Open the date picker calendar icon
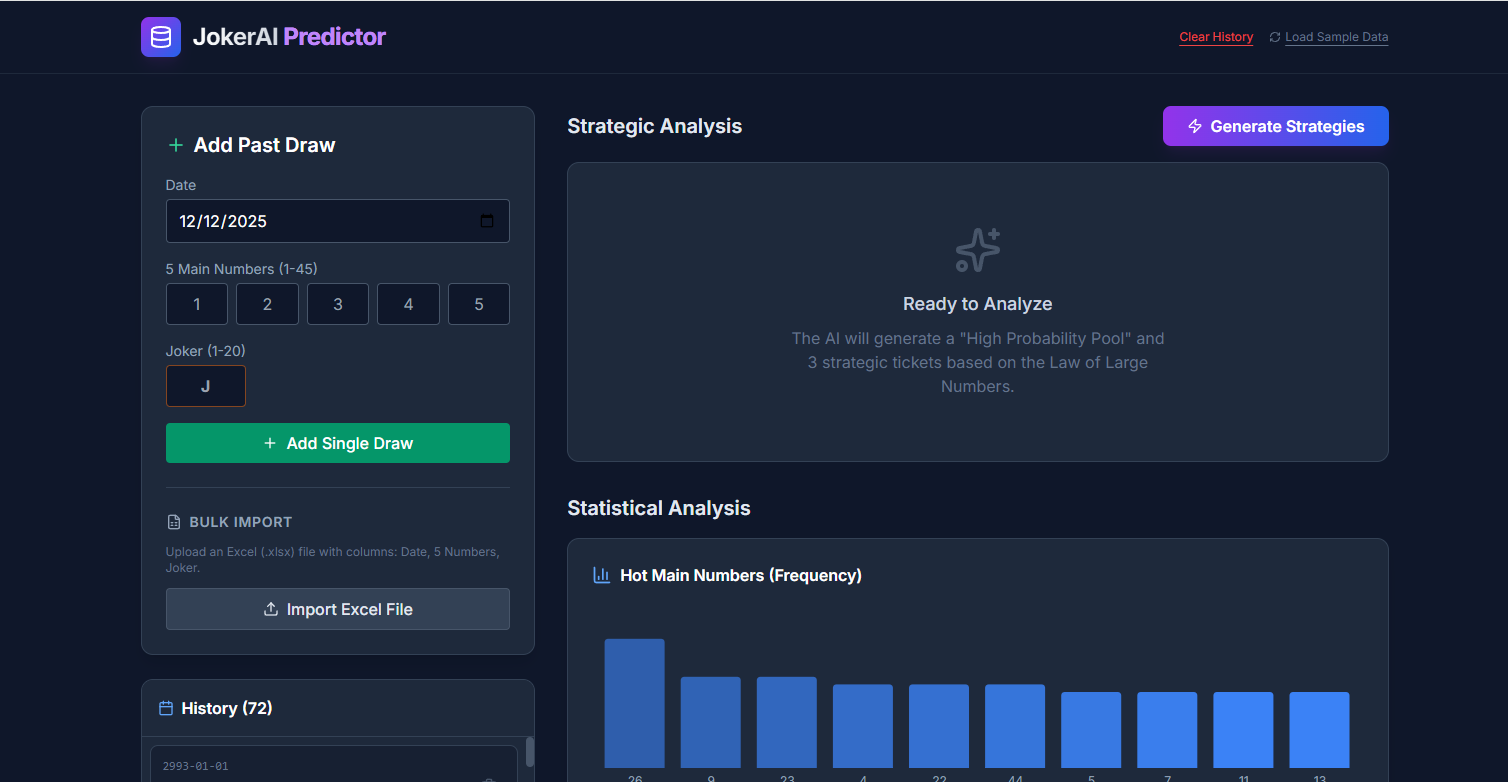Screen dimensions: 1508x782 (487, 221)
